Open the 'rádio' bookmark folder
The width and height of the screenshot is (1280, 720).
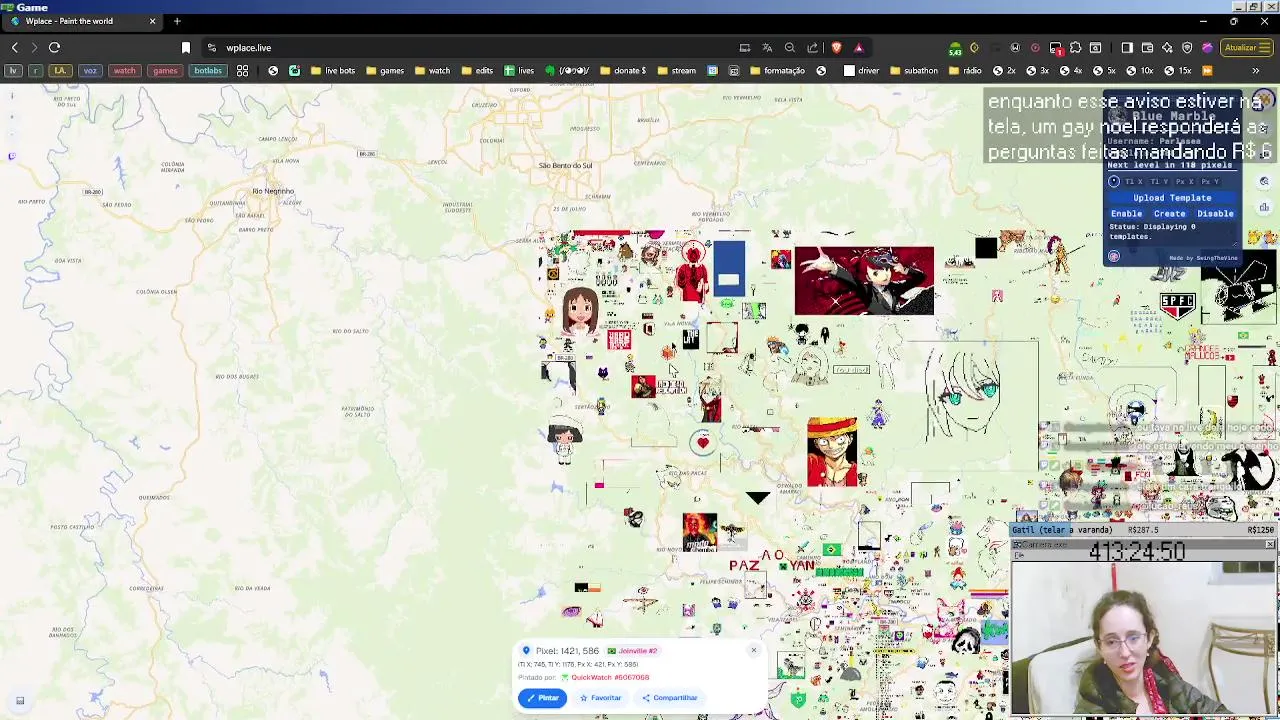click(965, 71)
